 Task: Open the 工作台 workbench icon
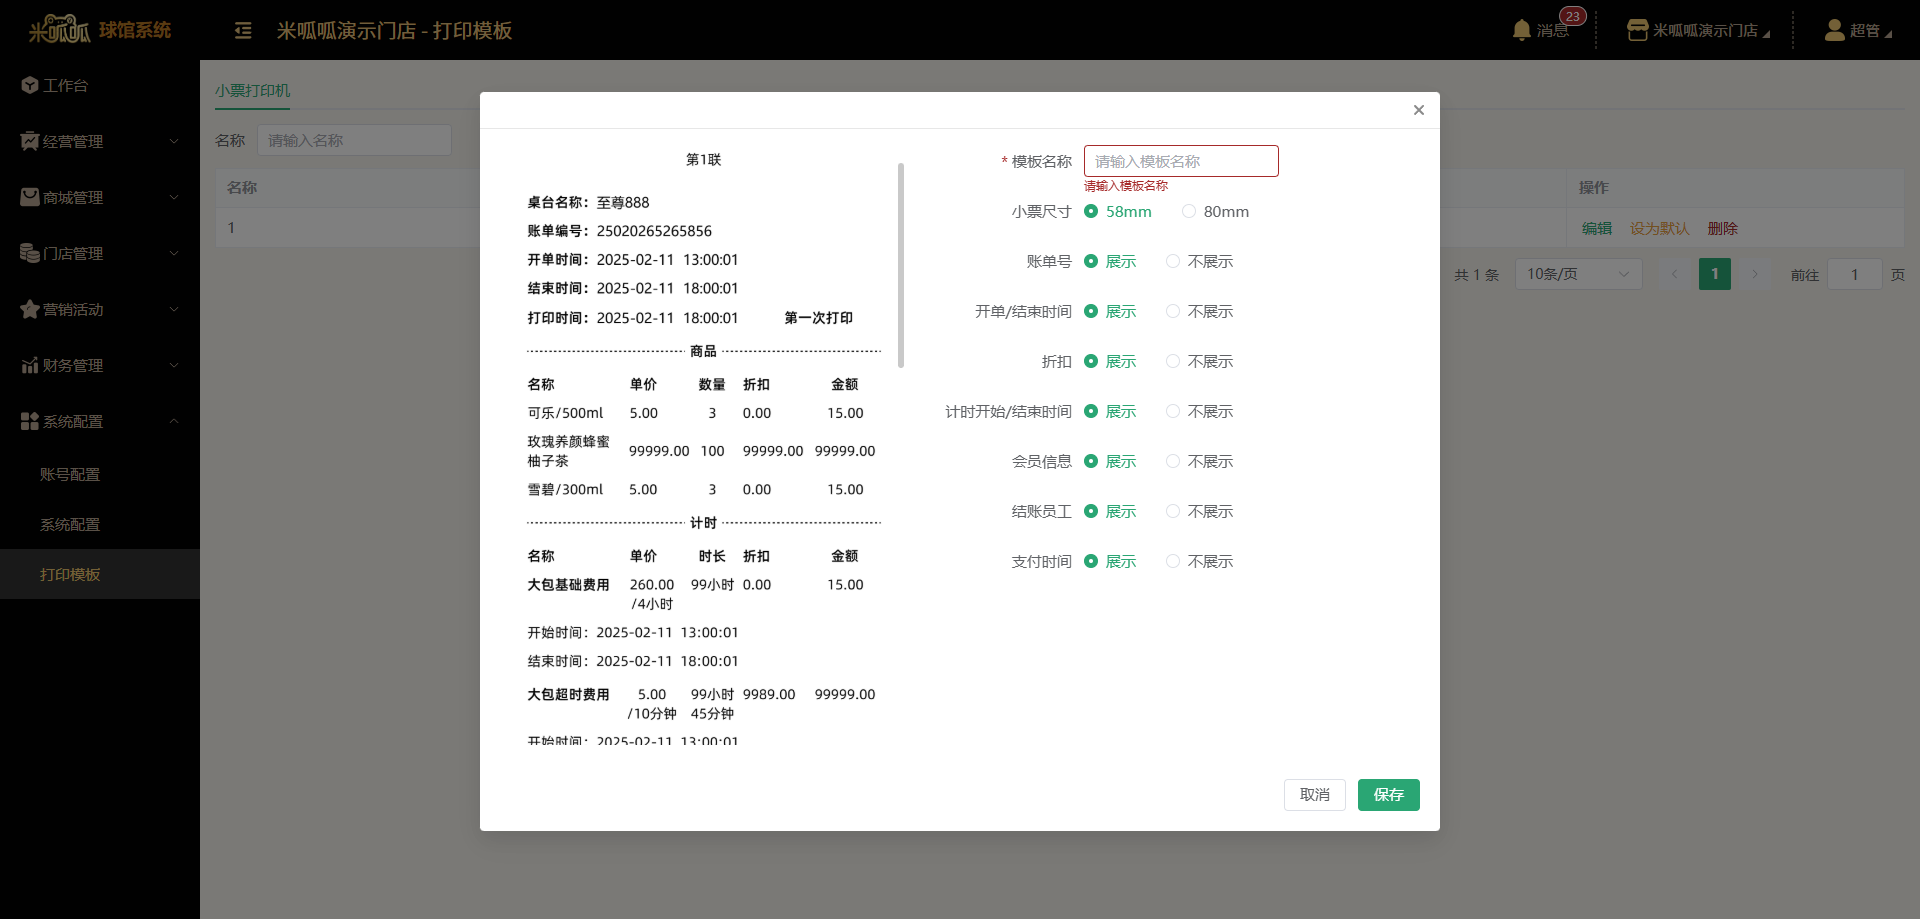pyautogui.click(x=30, y=86)
